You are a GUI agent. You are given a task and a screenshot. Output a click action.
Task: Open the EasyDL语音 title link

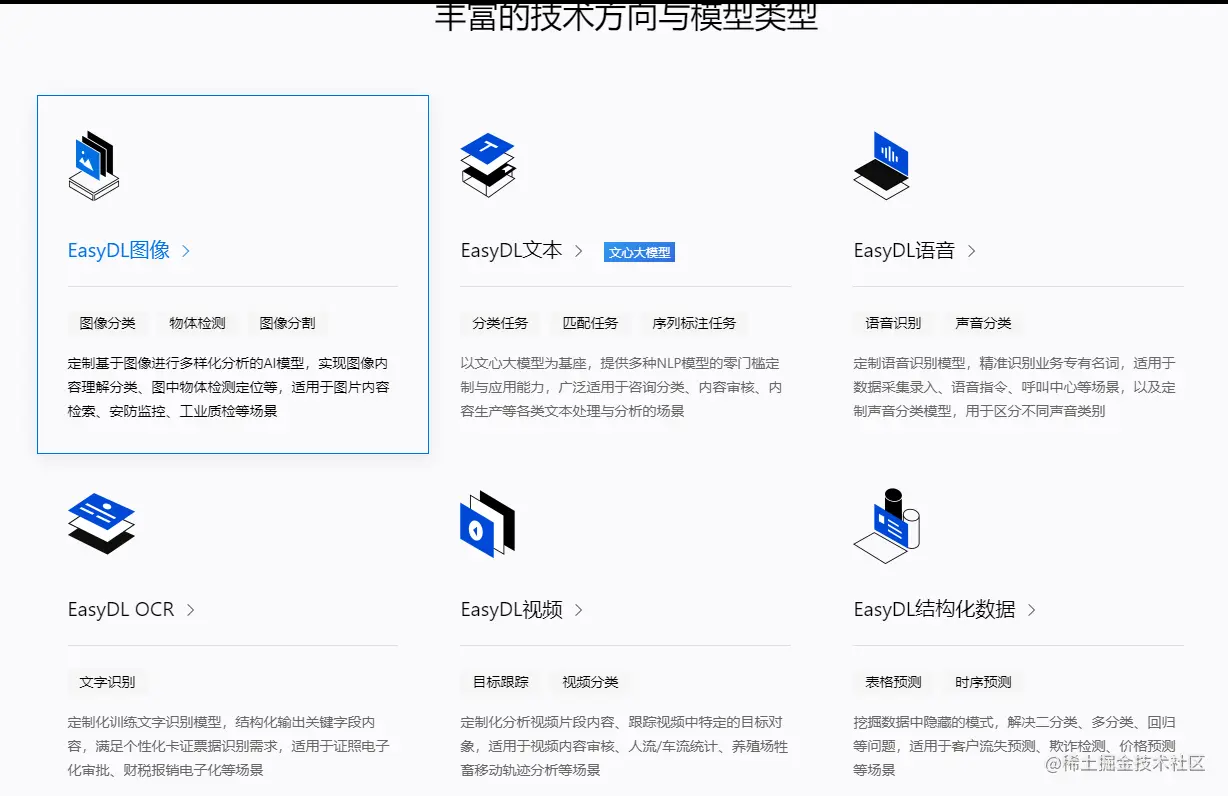tap(904, 250)
